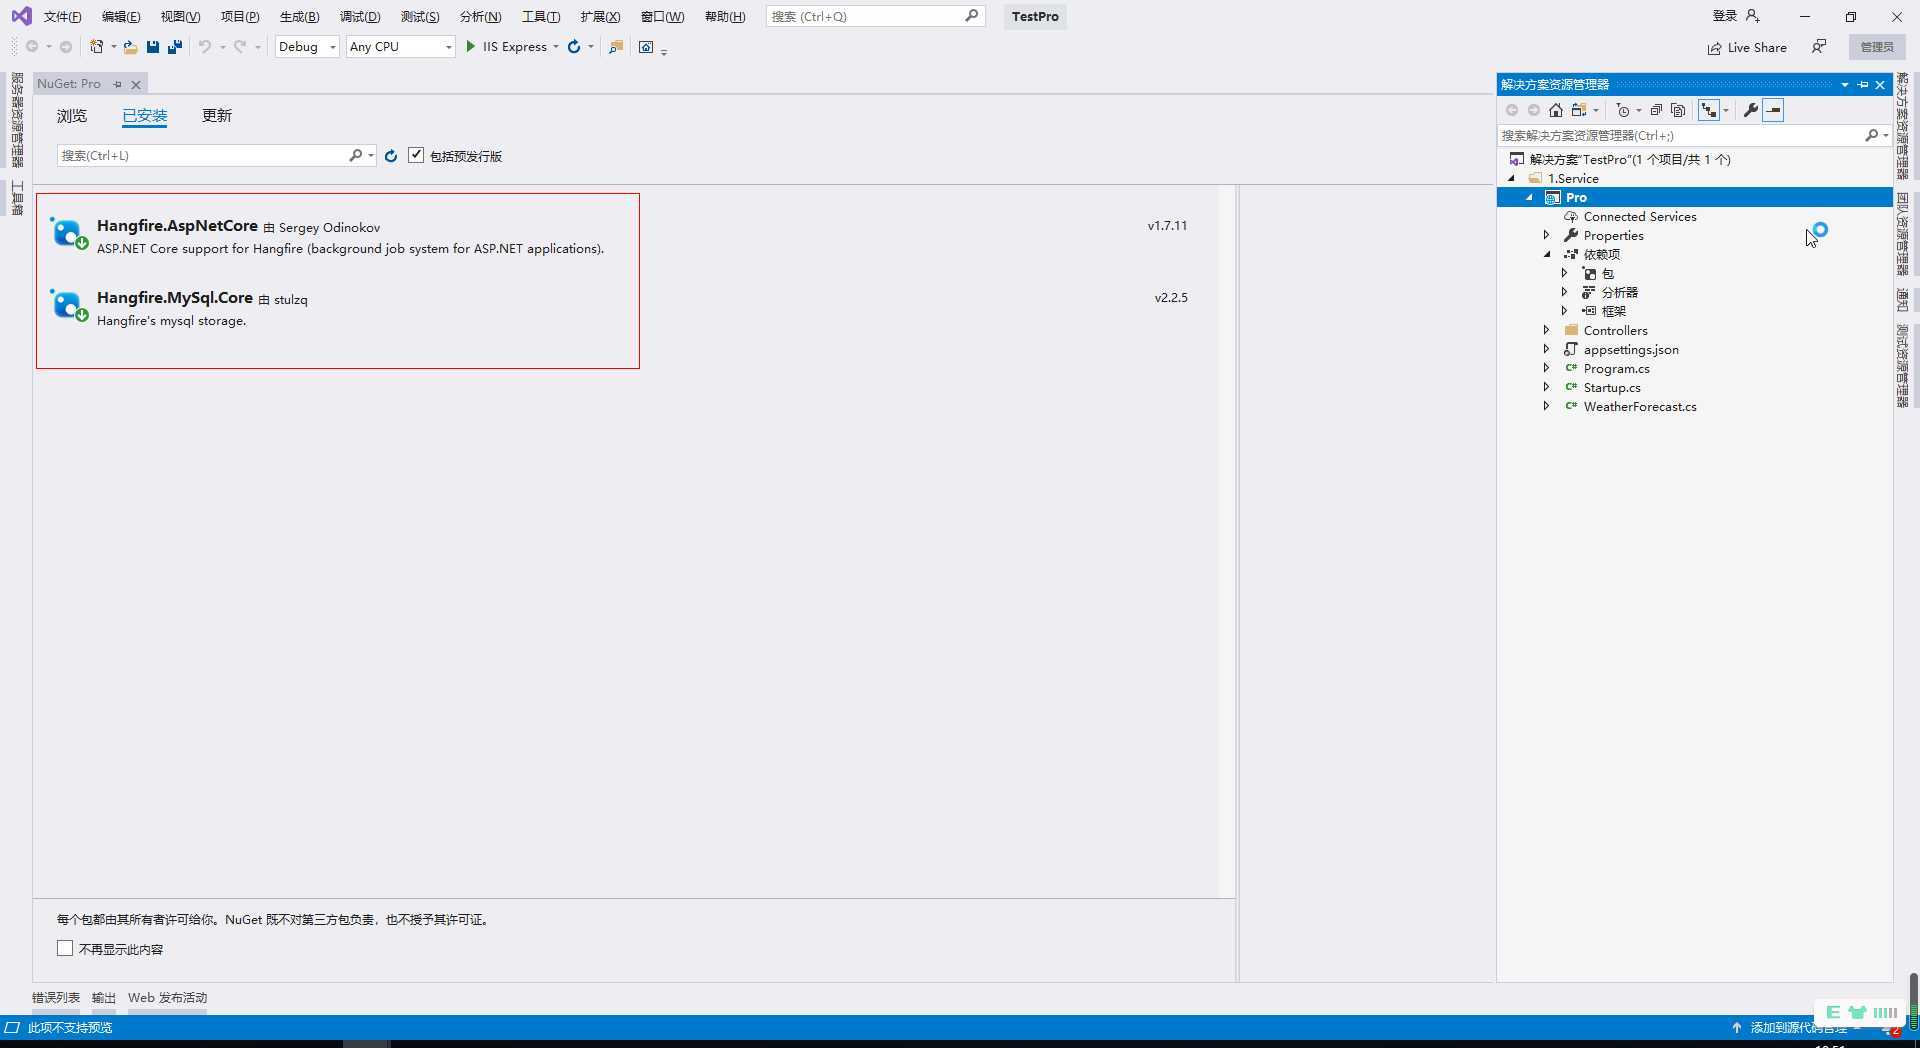Viewport: 1920px width, 1048px height.
Task: Click the magnifier icon in NuGet search box
Action: pyautogui.click(x=355, y=155)
